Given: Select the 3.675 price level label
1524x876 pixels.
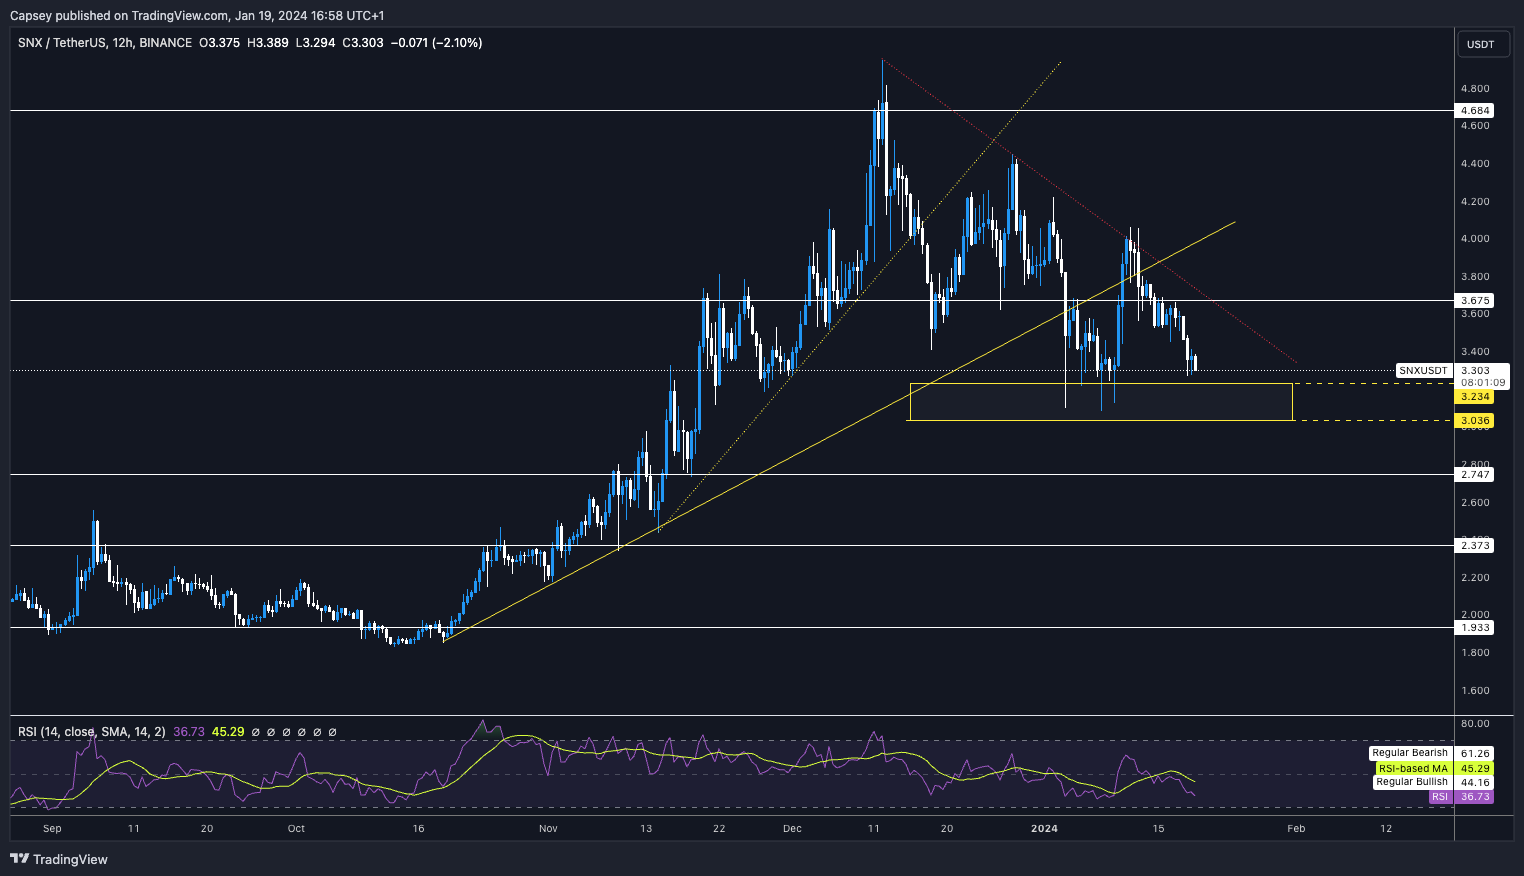Looking at the screenshot, I should click(x=1476, y=300).
